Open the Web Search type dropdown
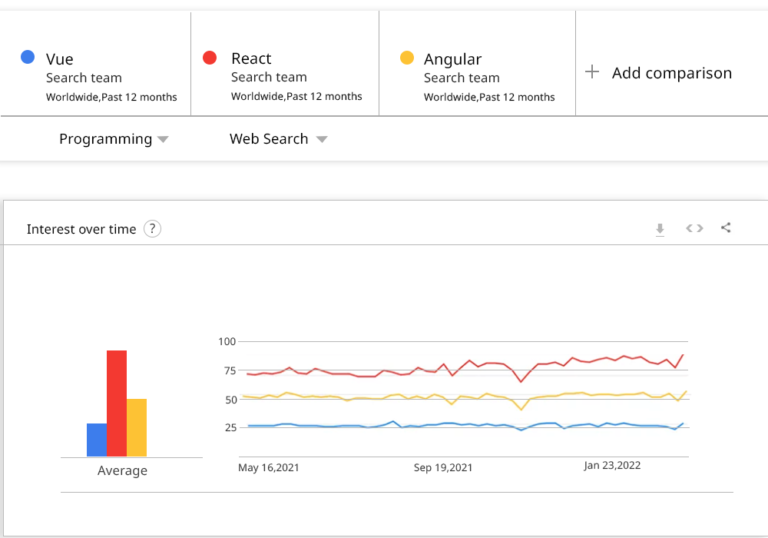The image size is (768, 538). coord(278,139)
